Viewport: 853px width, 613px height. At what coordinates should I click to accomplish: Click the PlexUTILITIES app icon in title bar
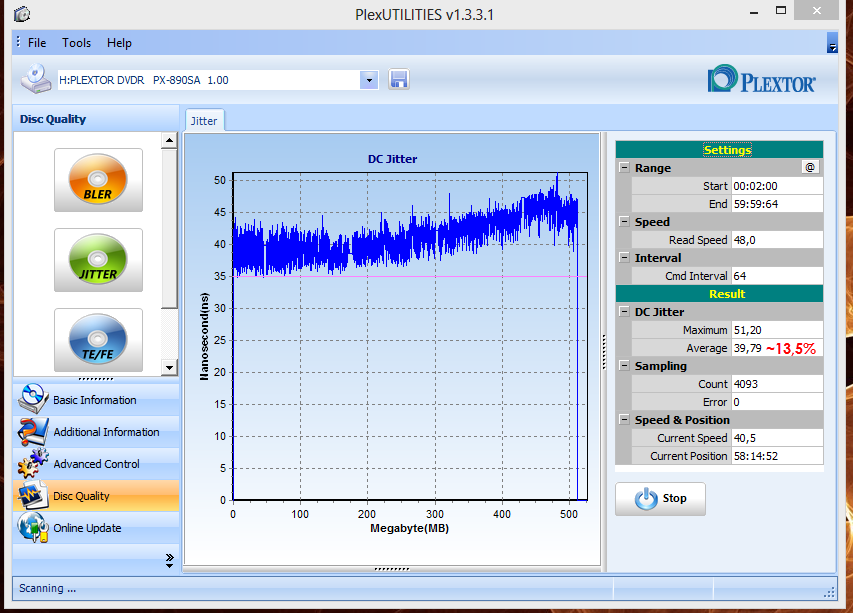[x=22, y=14]
